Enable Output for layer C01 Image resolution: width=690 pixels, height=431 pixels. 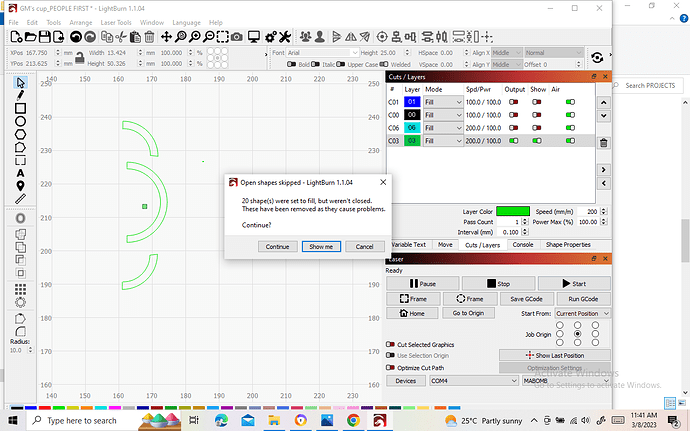point(514,102)
